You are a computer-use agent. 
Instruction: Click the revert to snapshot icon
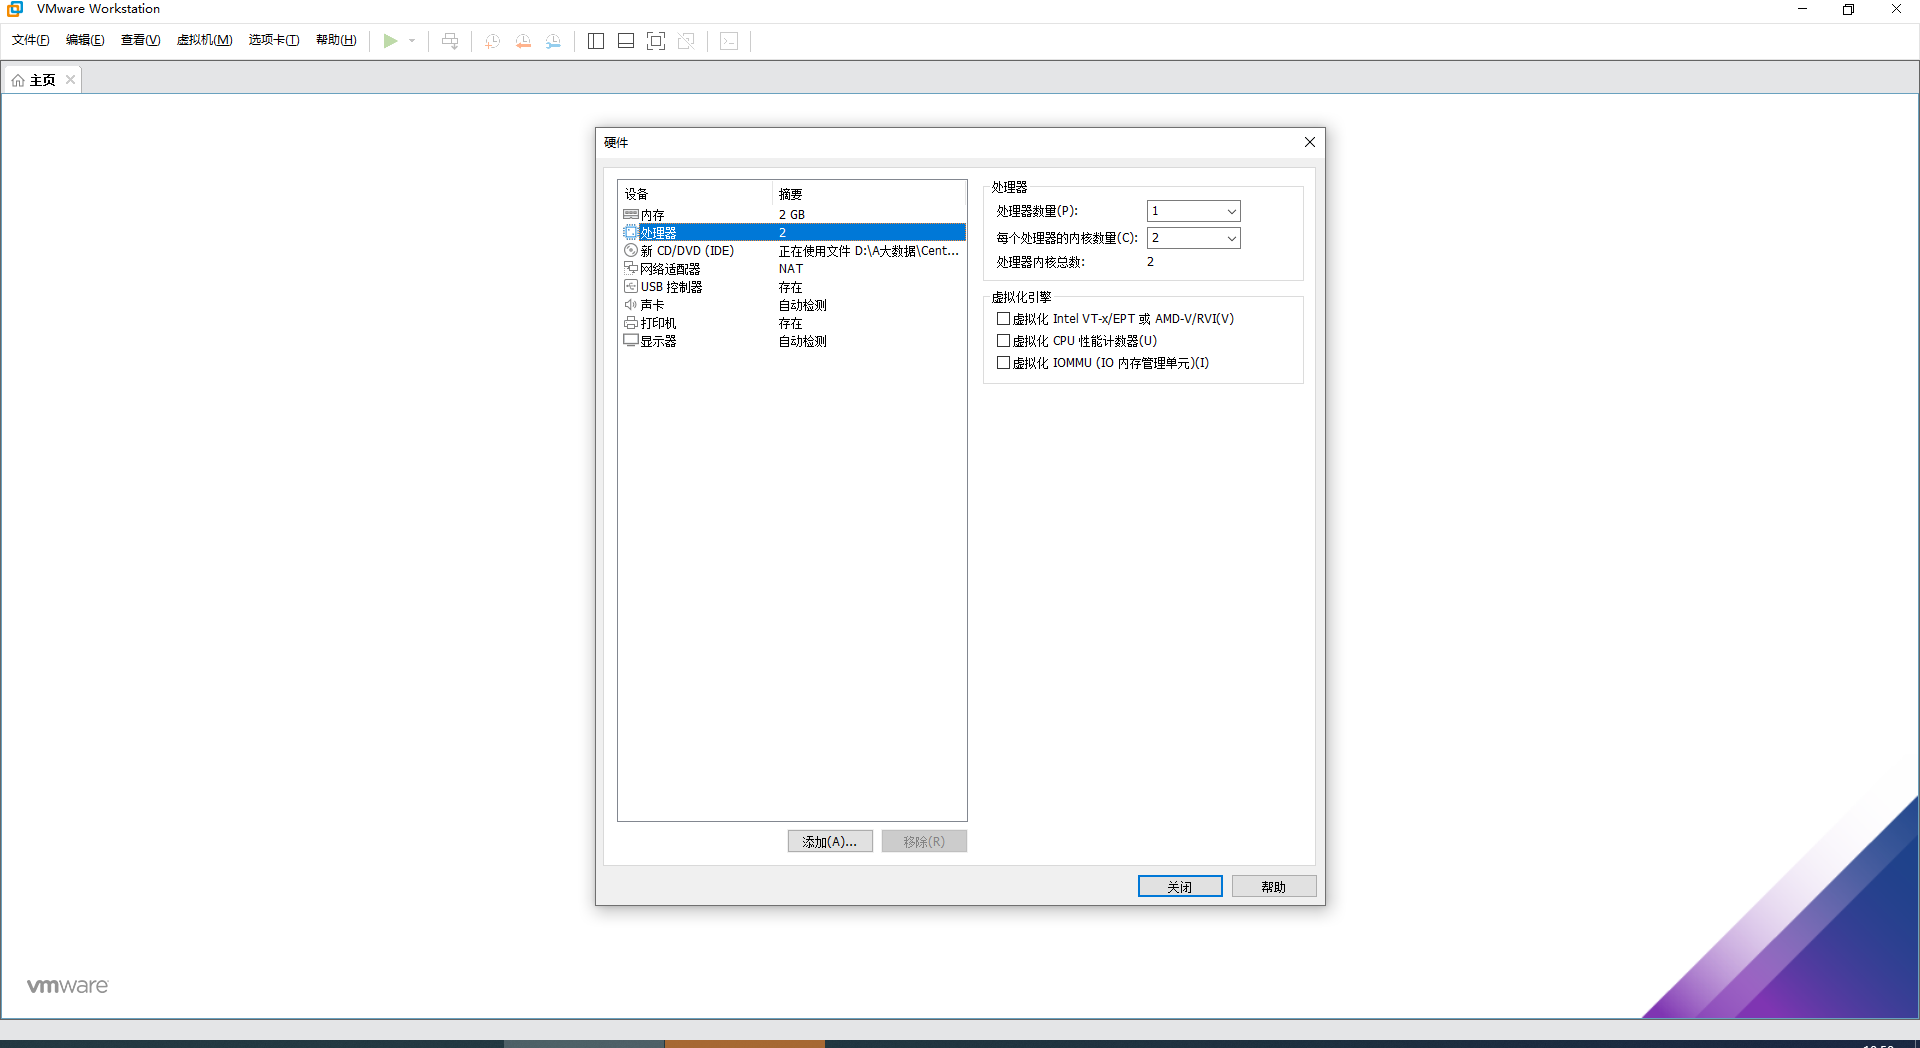[x=523, y=41]
